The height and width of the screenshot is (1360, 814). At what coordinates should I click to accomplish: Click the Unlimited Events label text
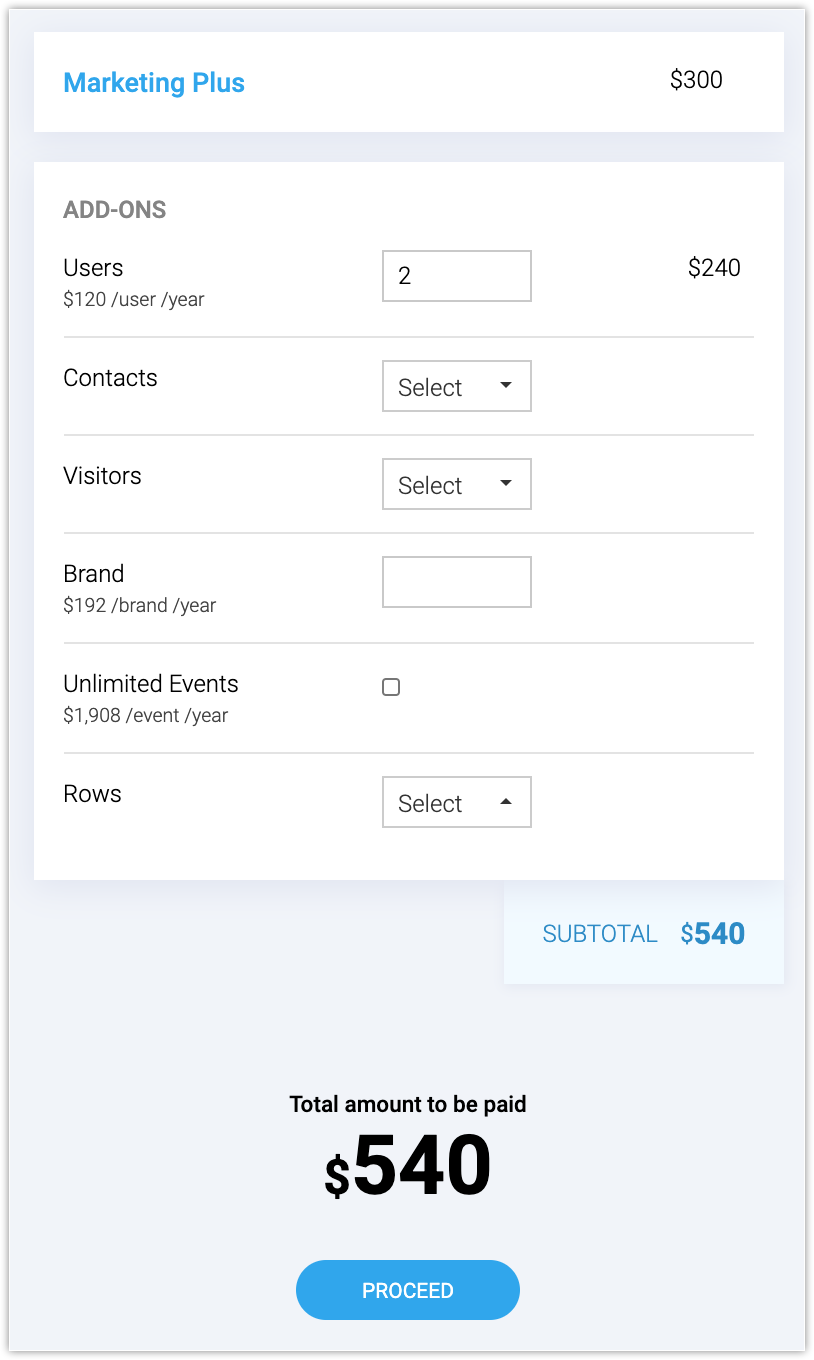pyautogui.click(x=151, y=684)
